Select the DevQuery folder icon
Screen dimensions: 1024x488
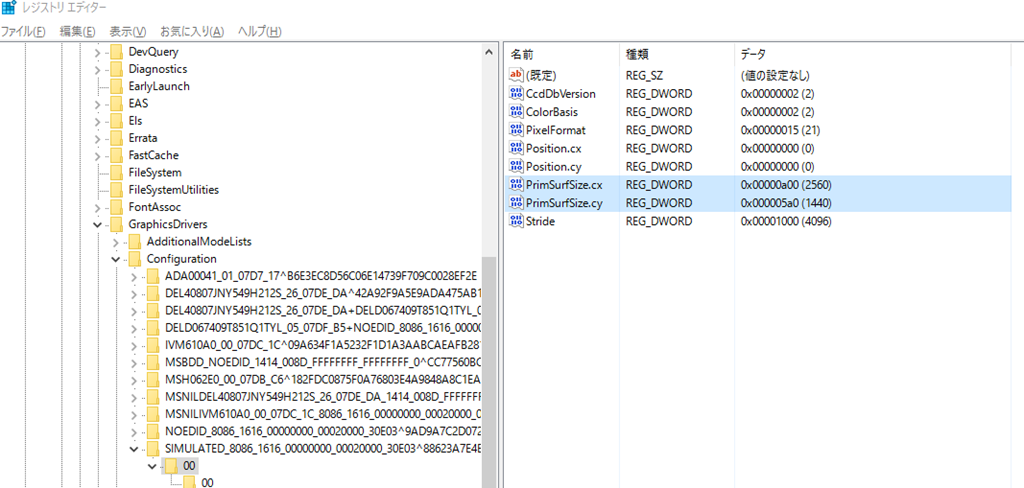click(x=117, y=52)
